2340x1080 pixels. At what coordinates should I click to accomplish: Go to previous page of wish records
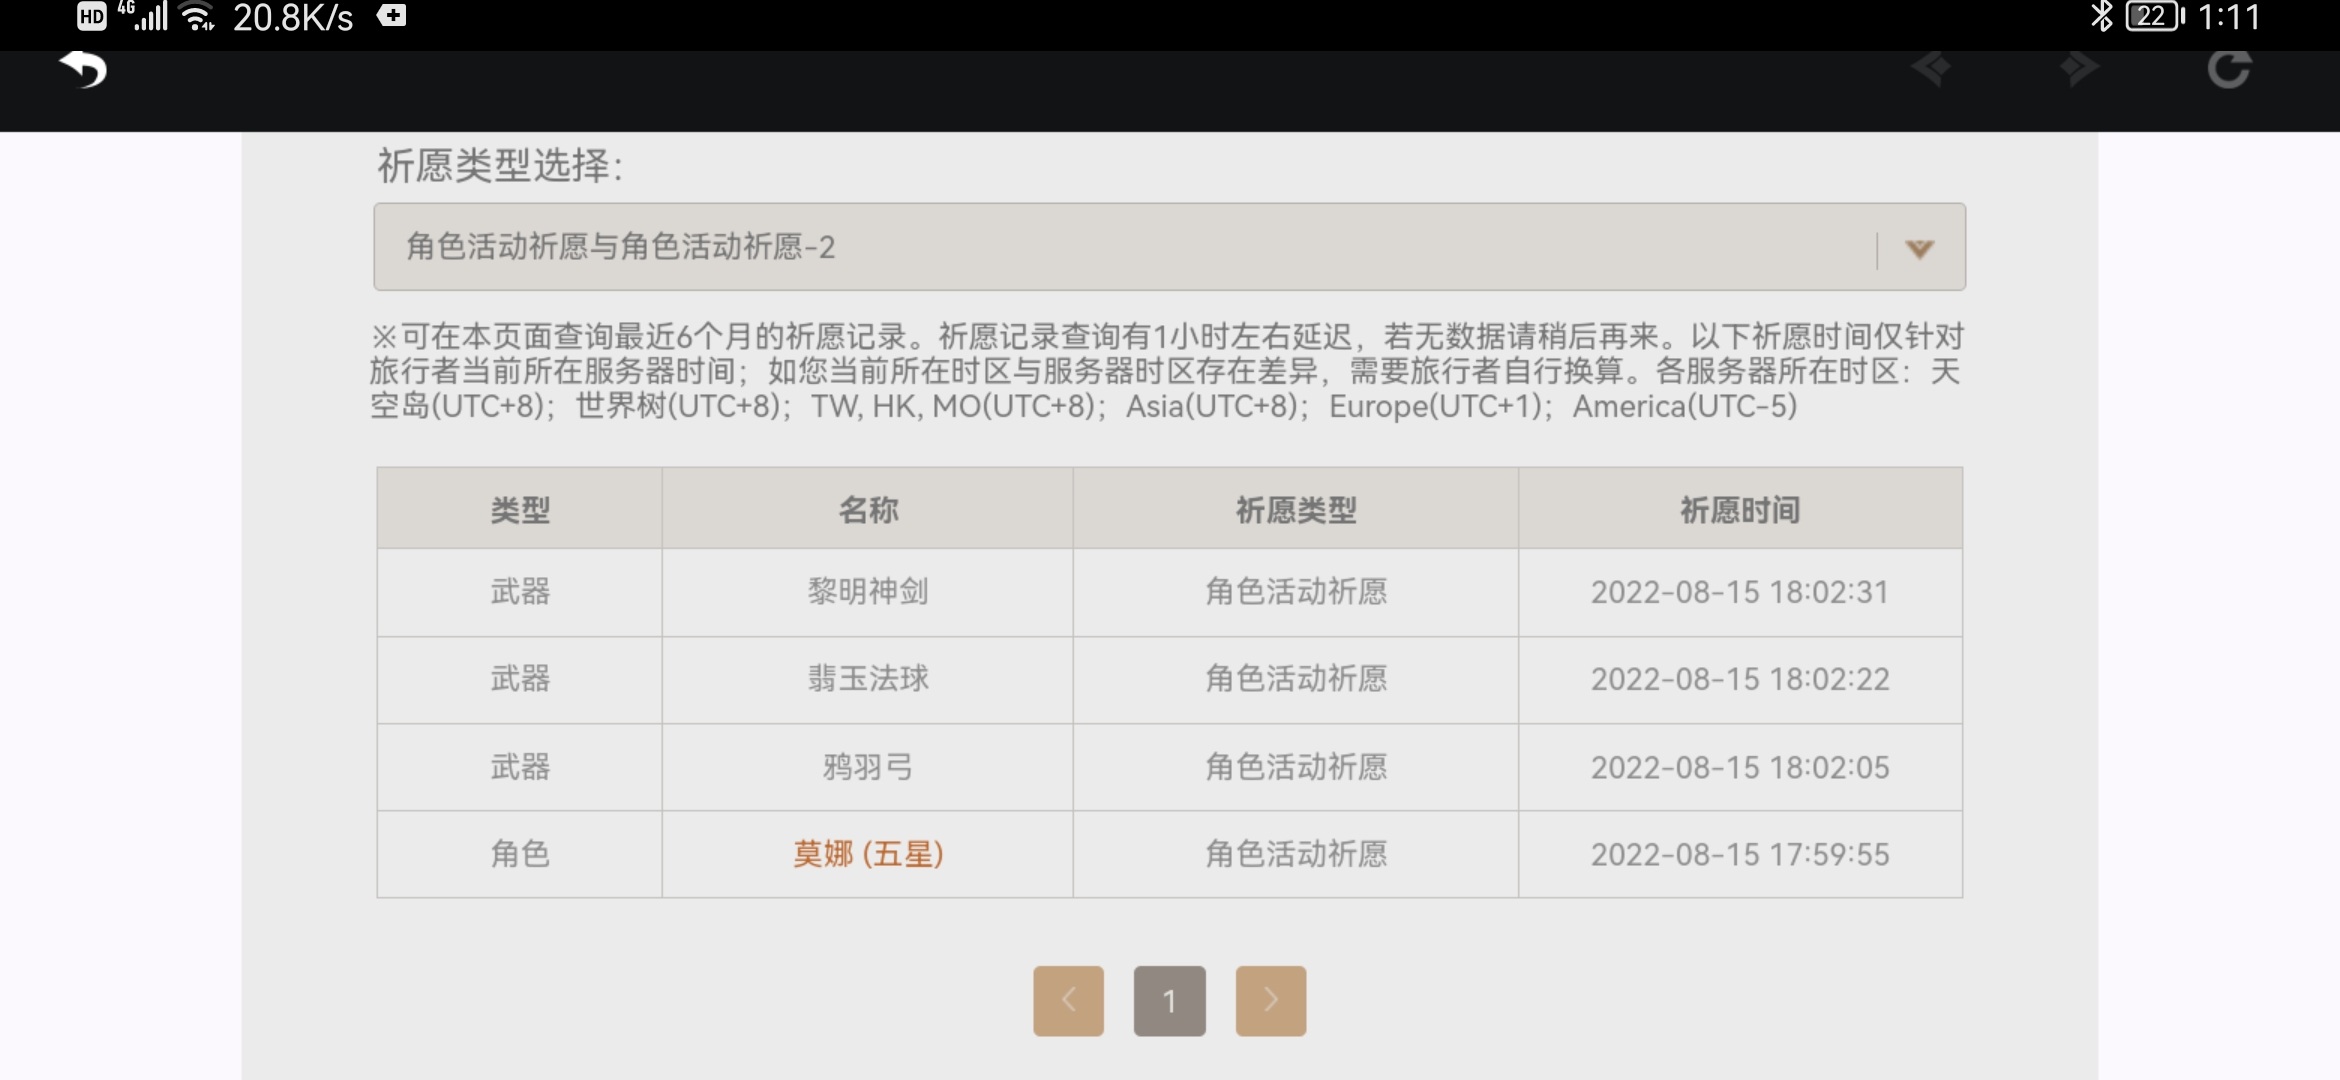tap(1068, 1000)
